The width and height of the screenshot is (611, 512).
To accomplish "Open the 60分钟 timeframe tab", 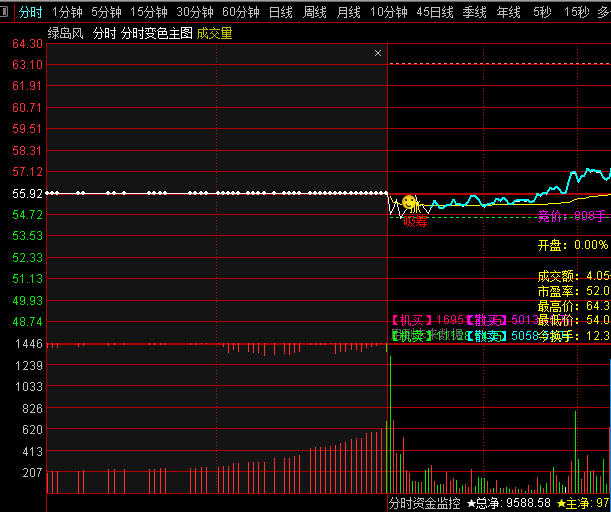I will click(x=241, y=12).
